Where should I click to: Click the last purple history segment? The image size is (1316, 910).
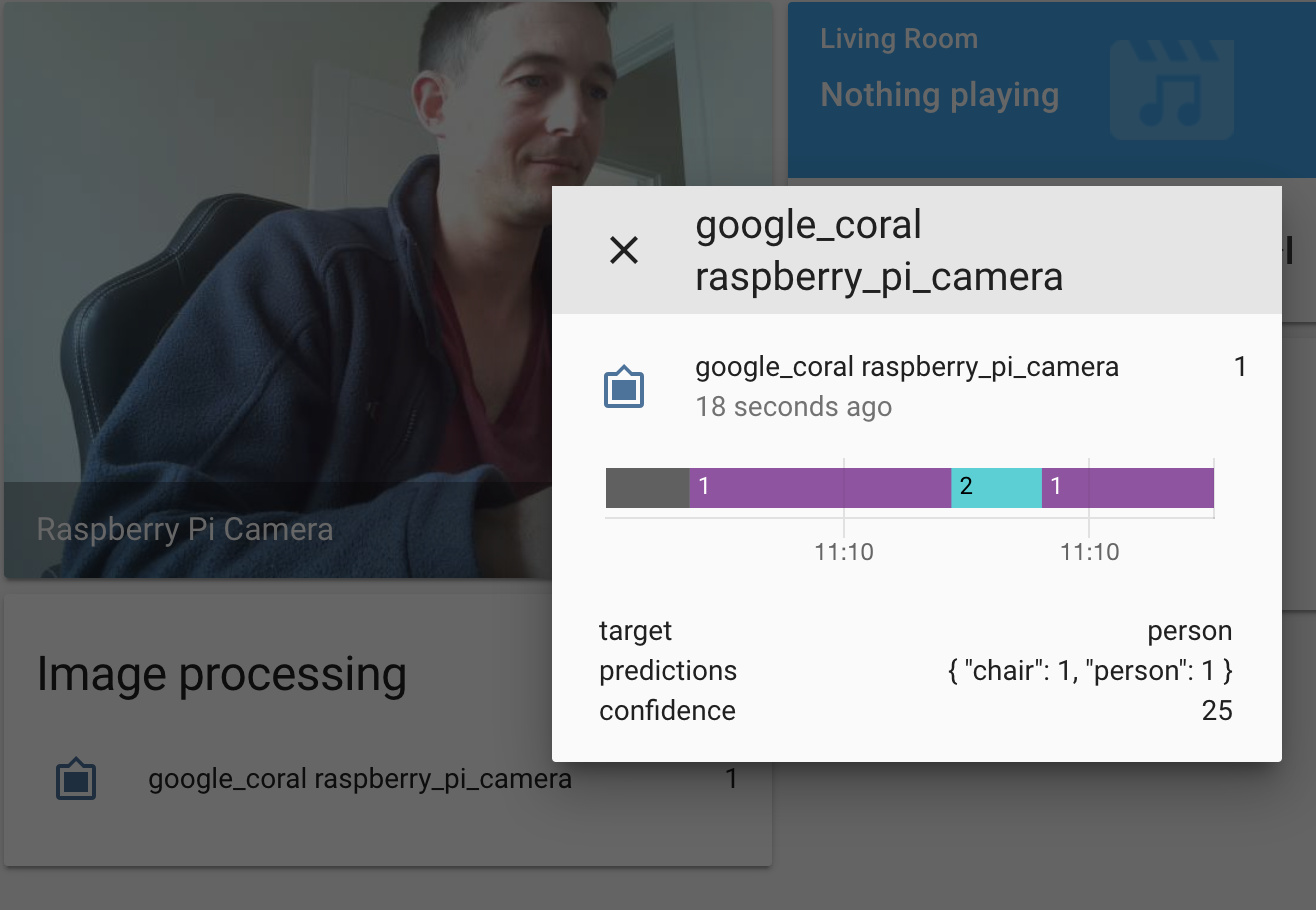tap(1128, 487)
